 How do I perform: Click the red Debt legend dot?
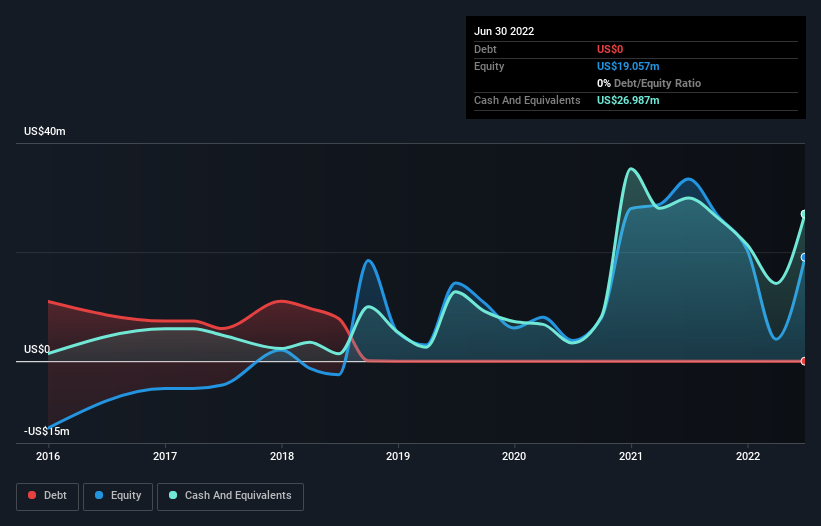click(x=32, y=495)
